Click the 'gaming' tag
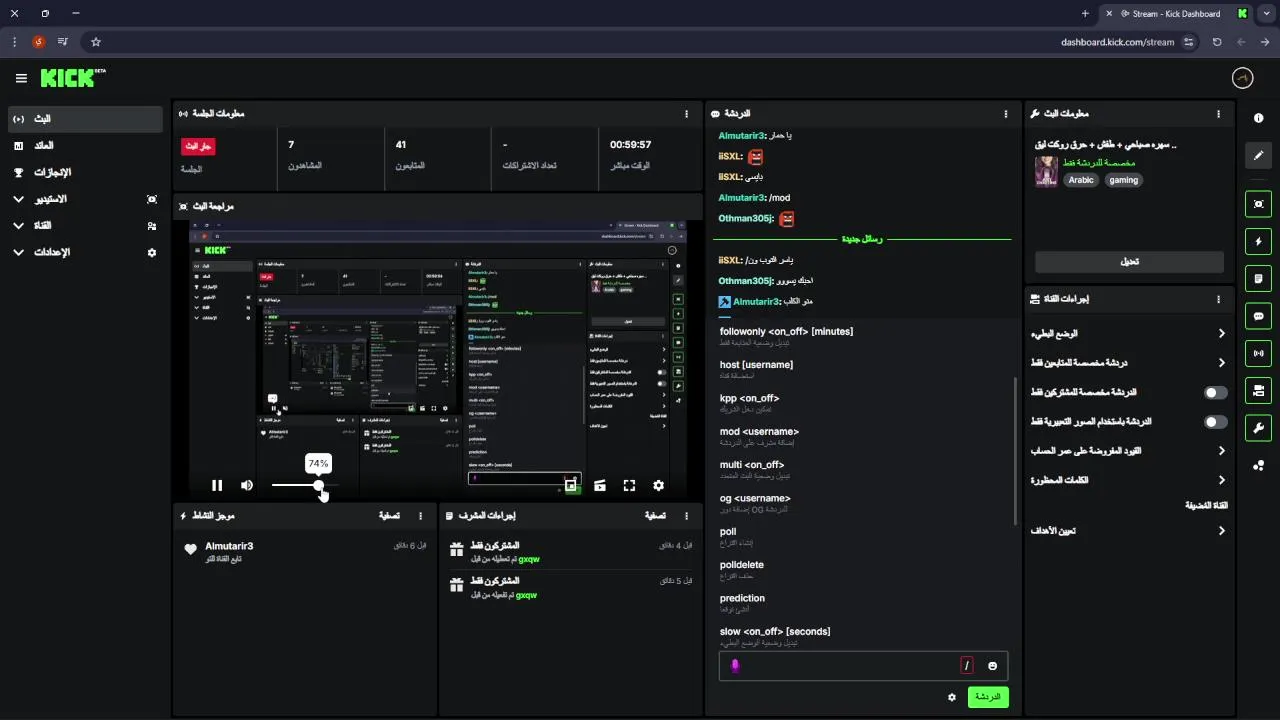Screen dimensions: 1280x720 coord(1123,180)
